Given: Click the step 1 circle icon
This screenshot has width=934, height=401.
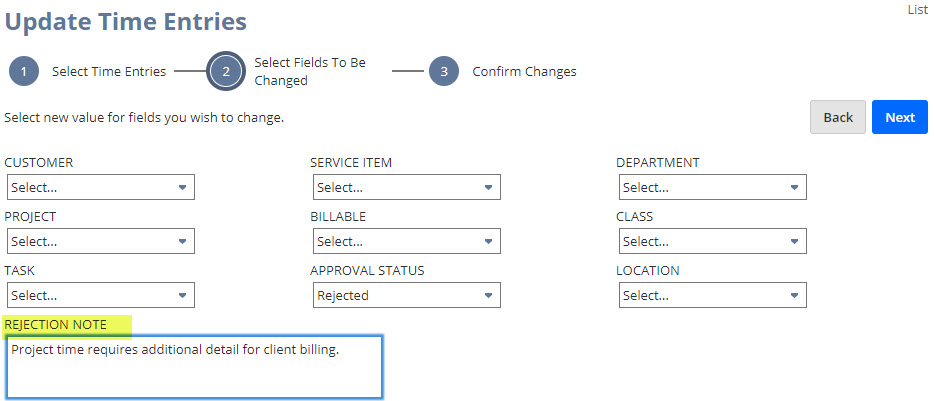Looking at the screenshot, I should coord(24,72).
